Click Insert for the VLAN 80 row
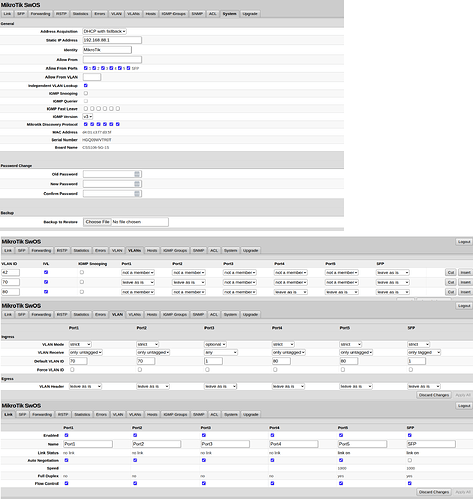The image size is (473, 499). (465, 292)
